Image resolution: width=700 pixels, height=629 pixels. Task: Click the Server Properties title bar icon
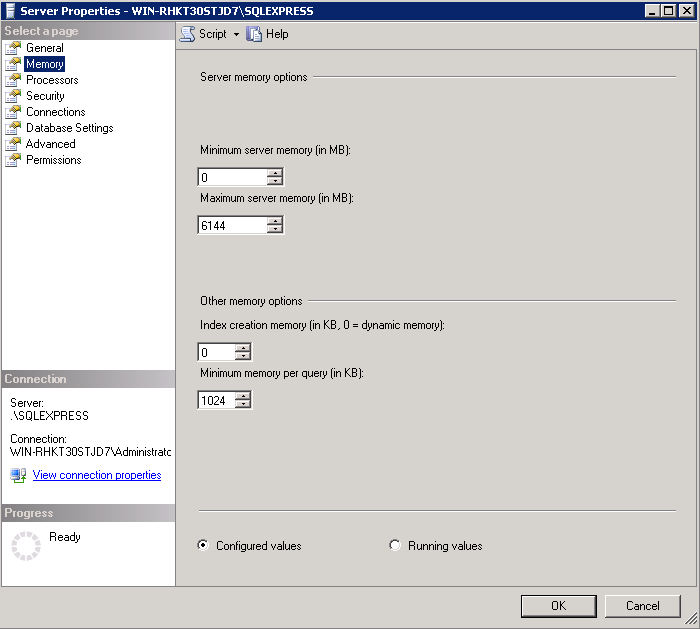10,11
